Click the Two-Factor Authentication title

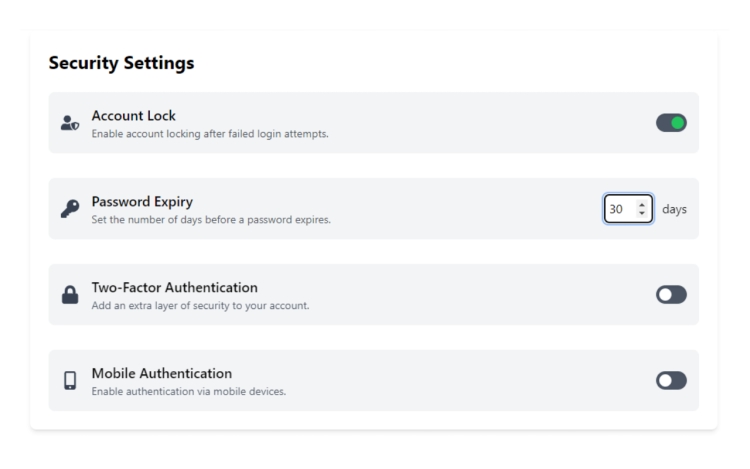(x=175, y=287)
